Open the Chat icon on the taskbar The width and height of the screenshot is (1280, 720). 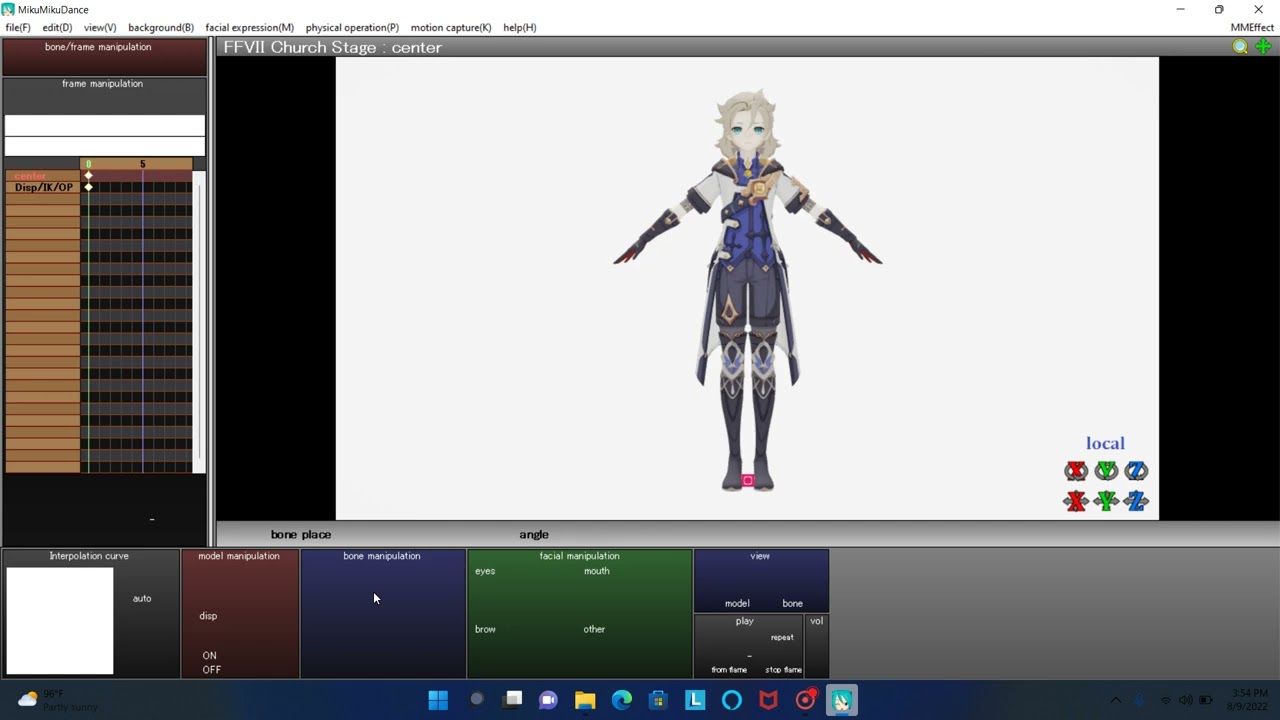(548, 700)
